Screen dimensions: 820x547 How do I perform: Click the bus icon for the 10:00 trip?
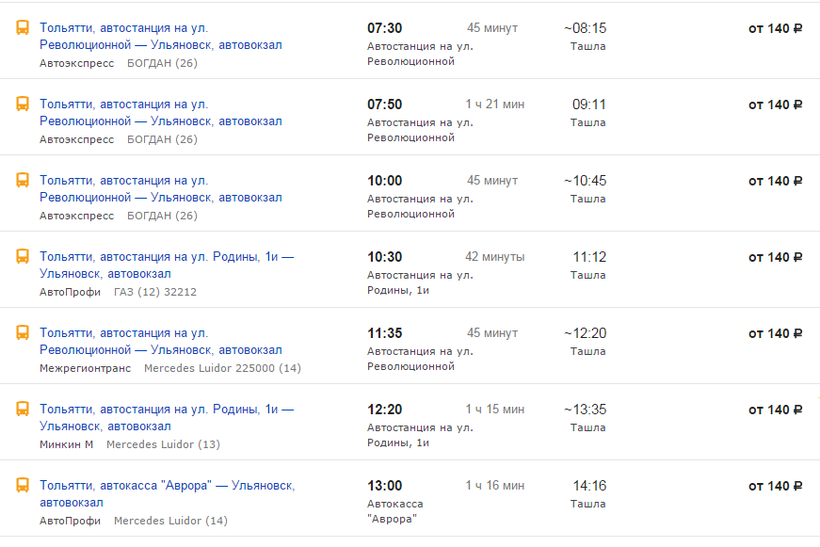(x=22, y=180)
